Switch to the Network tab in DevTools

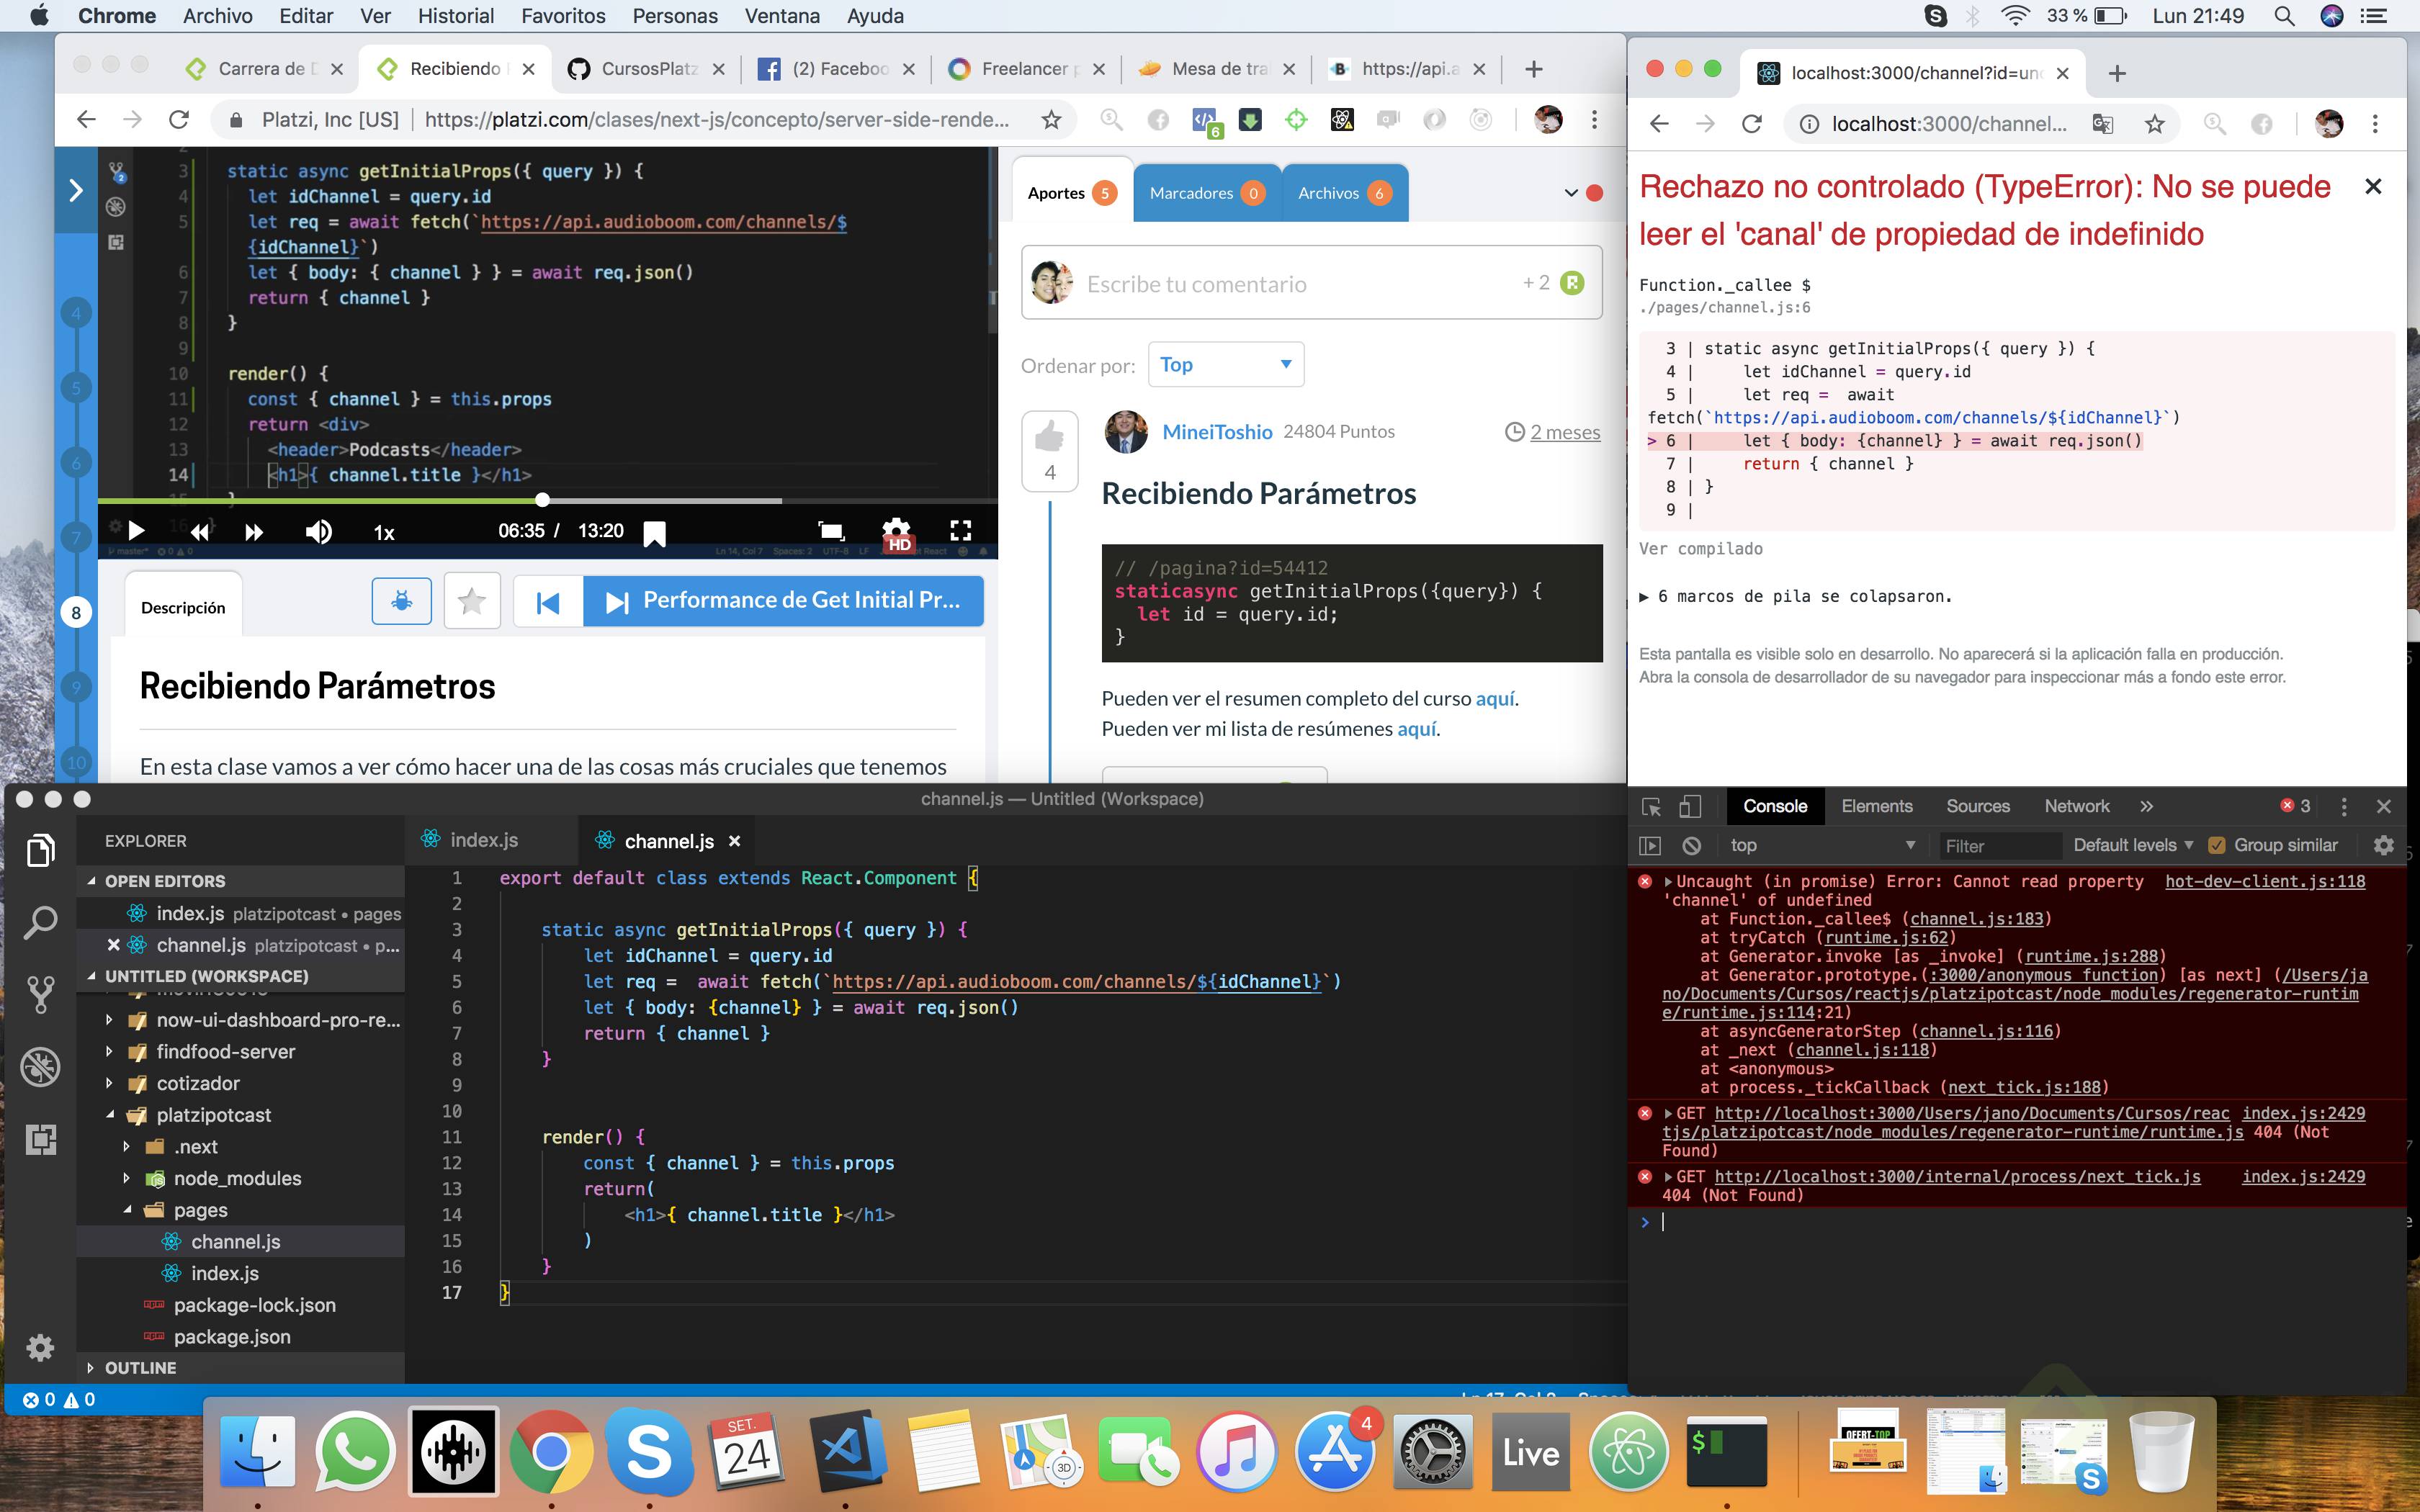[x=2076, y=806]
